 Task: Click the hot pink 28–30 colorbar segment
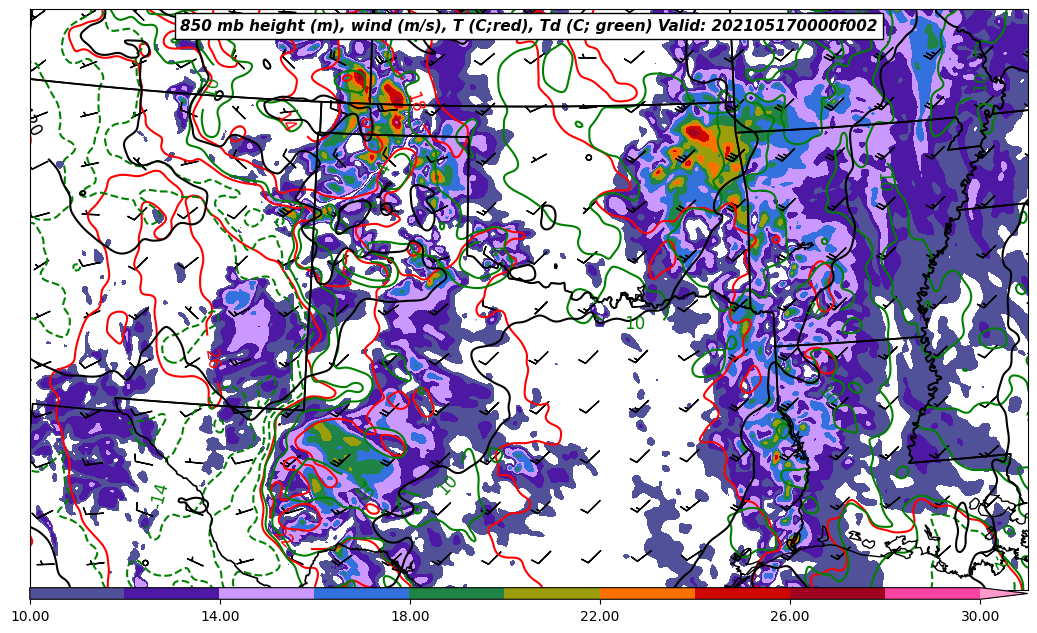(932, 593)
